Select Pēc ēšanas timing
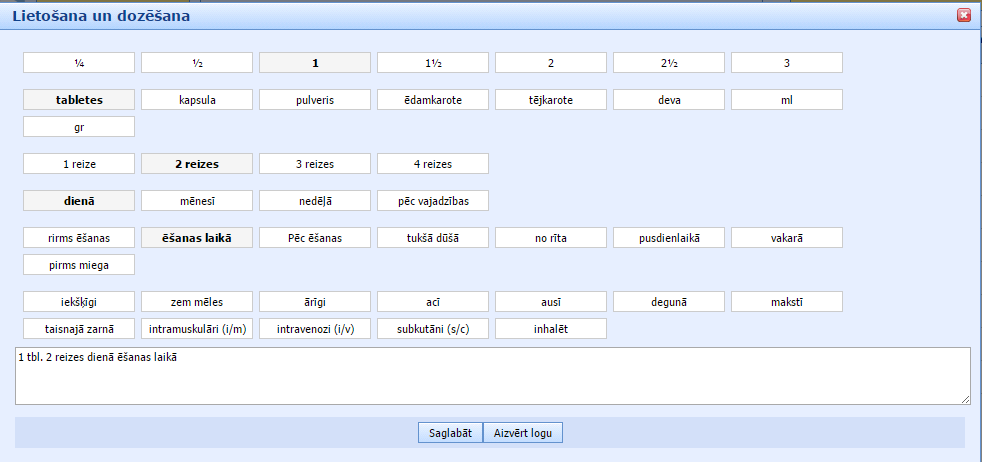This screenshot has width=982, height=462. pyautogui.click(x=315, y=238)
